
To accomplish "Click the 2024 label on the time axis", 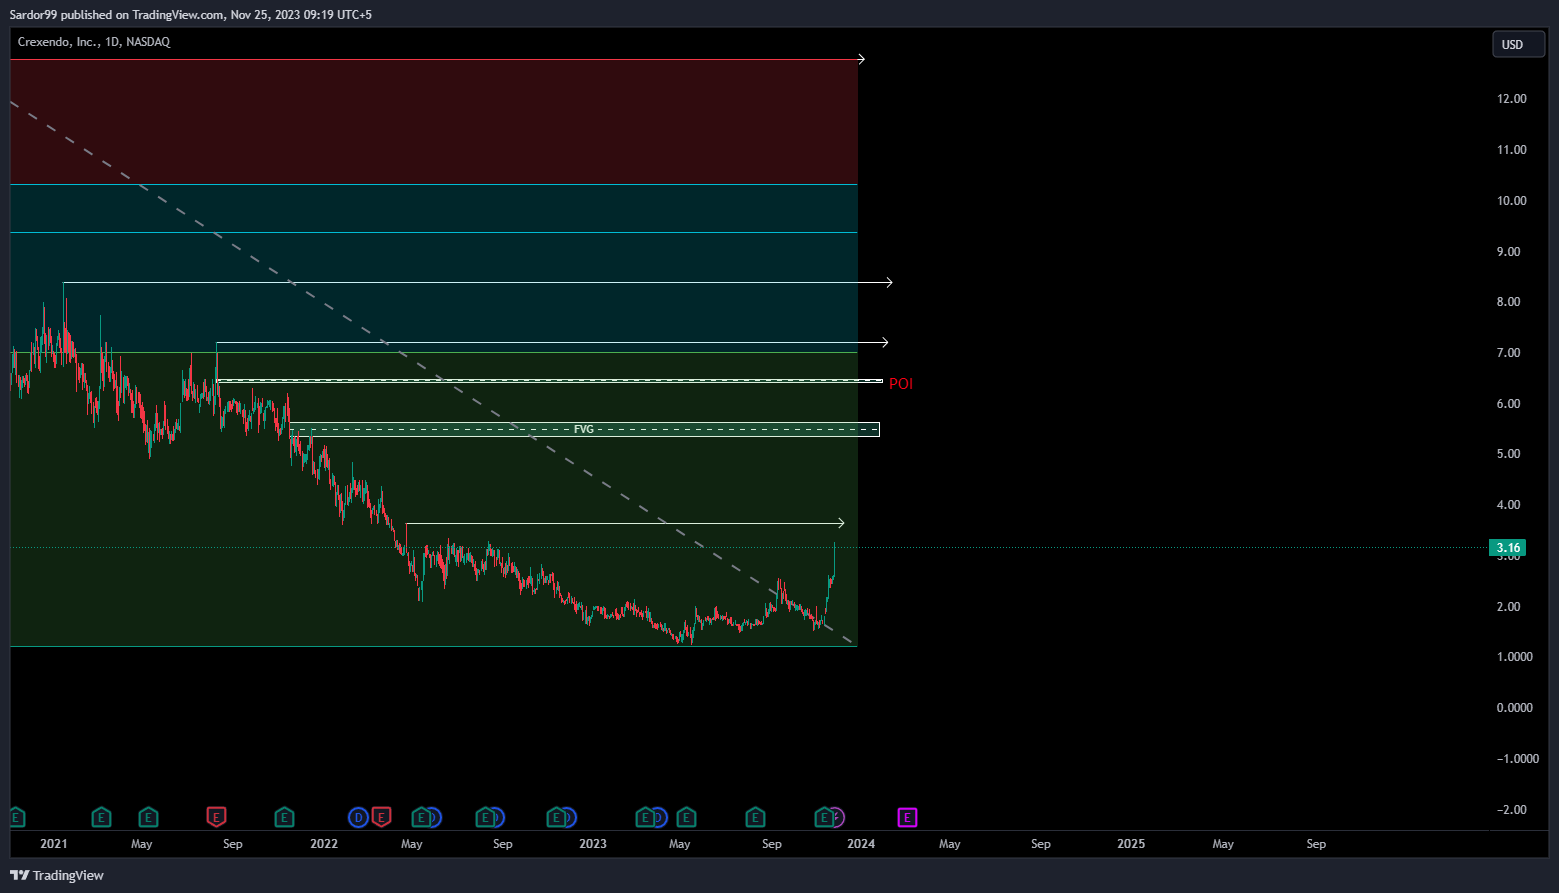I will 861,844.
